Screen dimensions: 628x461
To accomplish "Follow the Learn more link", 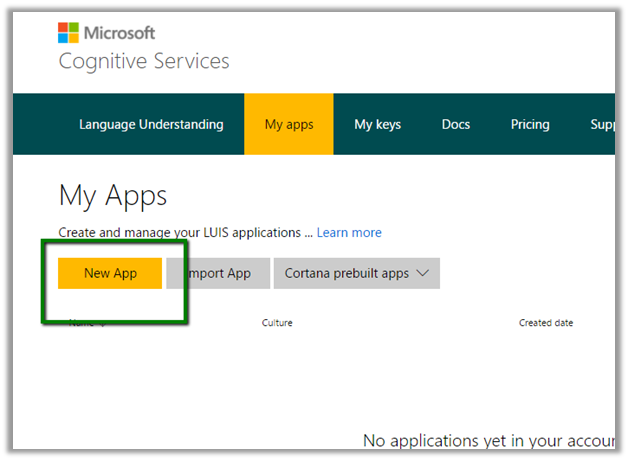I will (x=349, y=233).
